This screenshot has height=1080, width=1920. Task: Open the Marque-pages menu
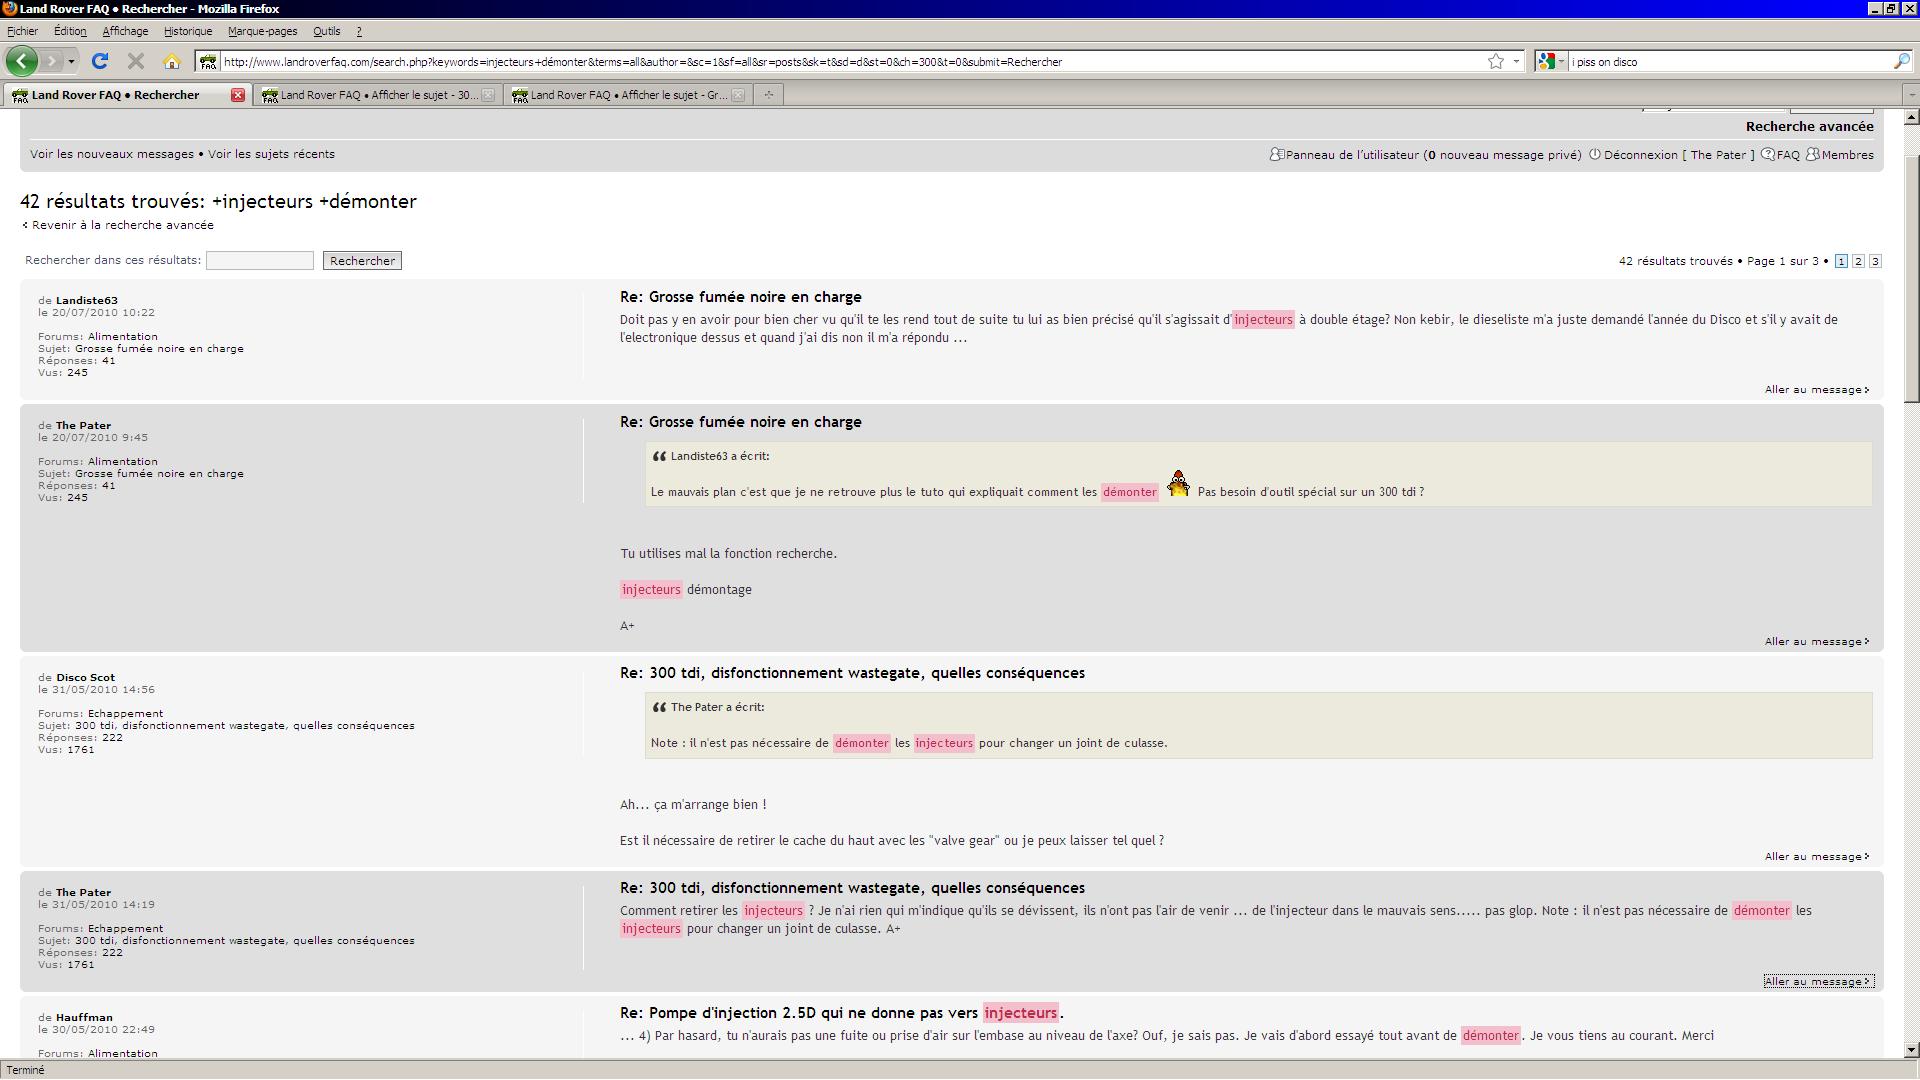click(262, 31)
